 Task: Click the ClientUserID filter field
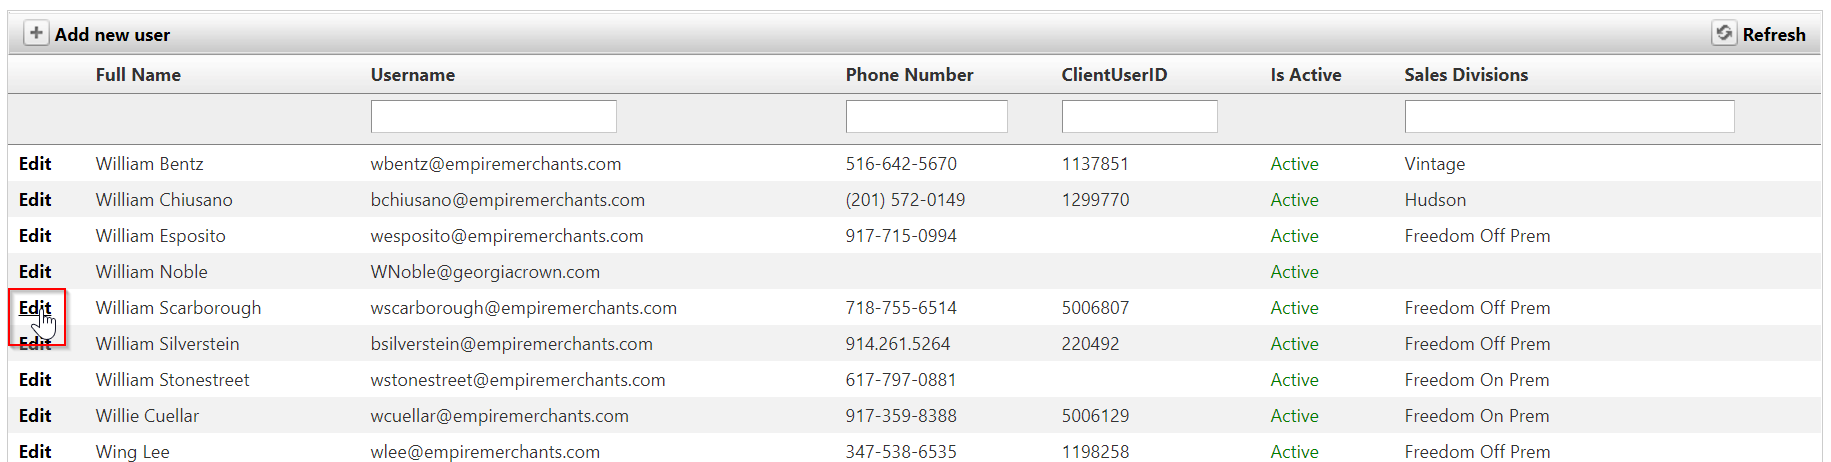pos(1139,116)
